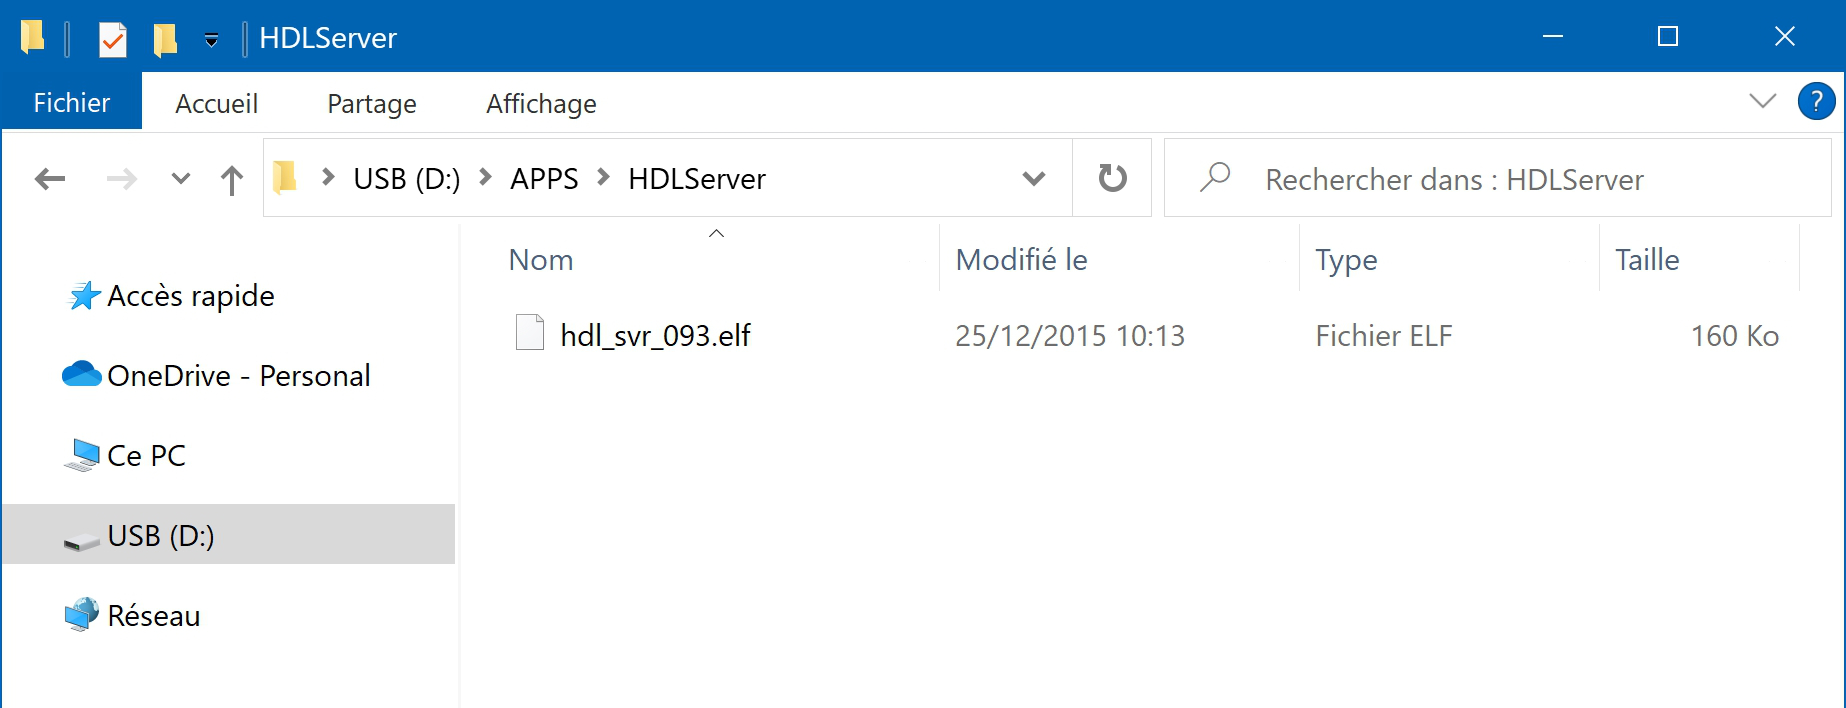The image size is (1846, 708).
Task: Click the New Folder quick access icon
Action: [x=165, y=39]
